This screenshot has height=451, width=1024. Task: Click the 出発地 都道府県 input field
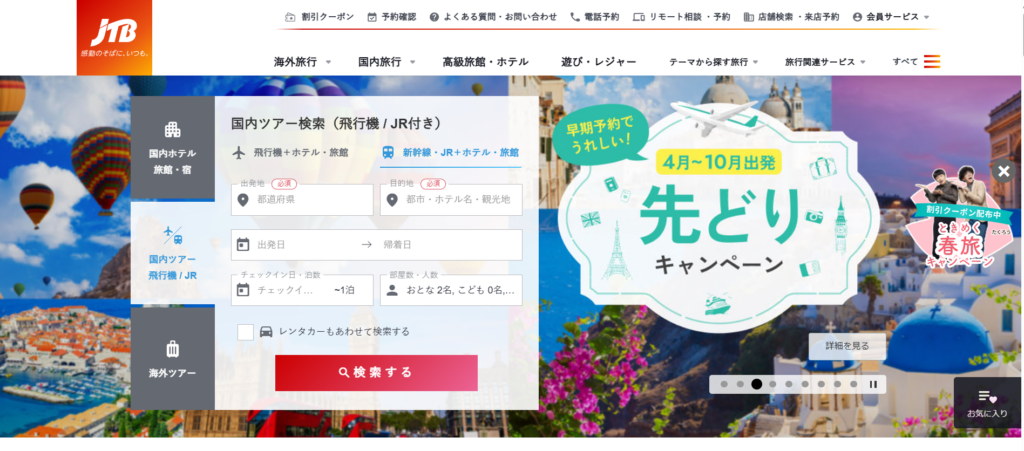pos(302,200)
